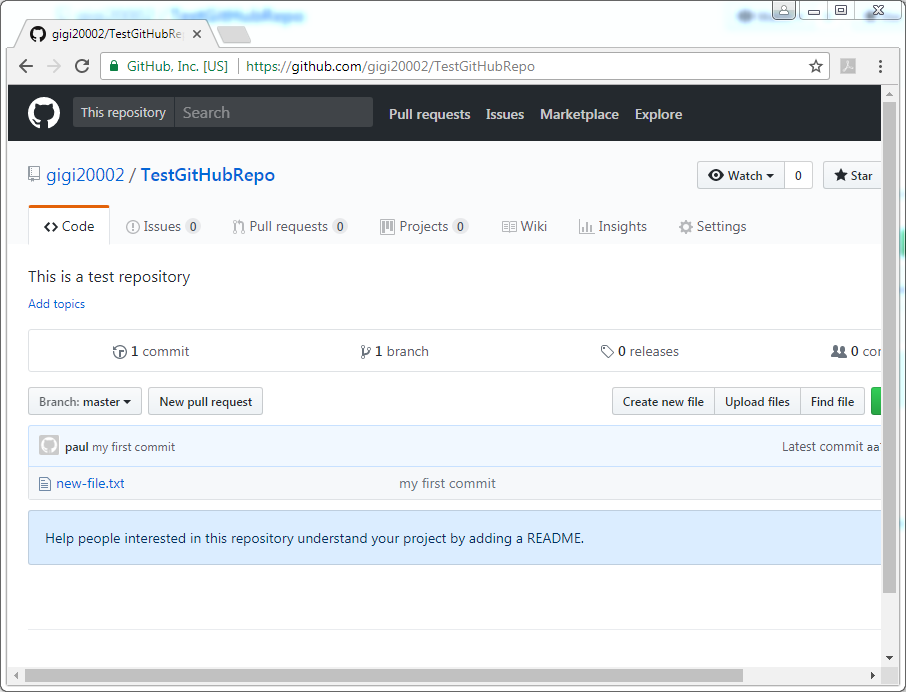The height and width of the screenshot is (692, 906).
Task: Click the browser address bar URL
Action: (390, 66)
